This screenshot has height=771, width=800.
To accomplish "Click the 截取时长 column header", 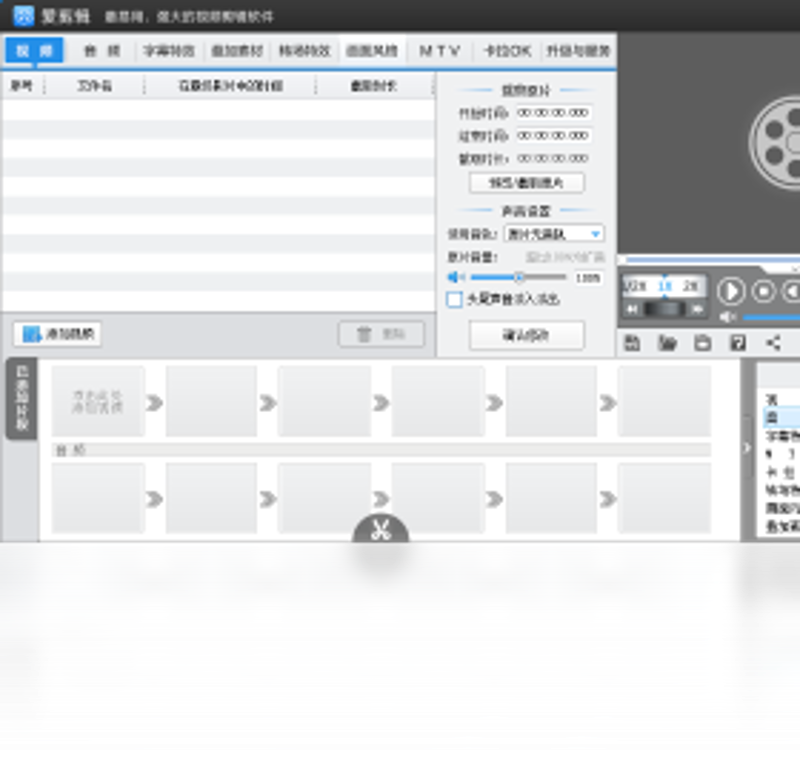I will 374,86.
